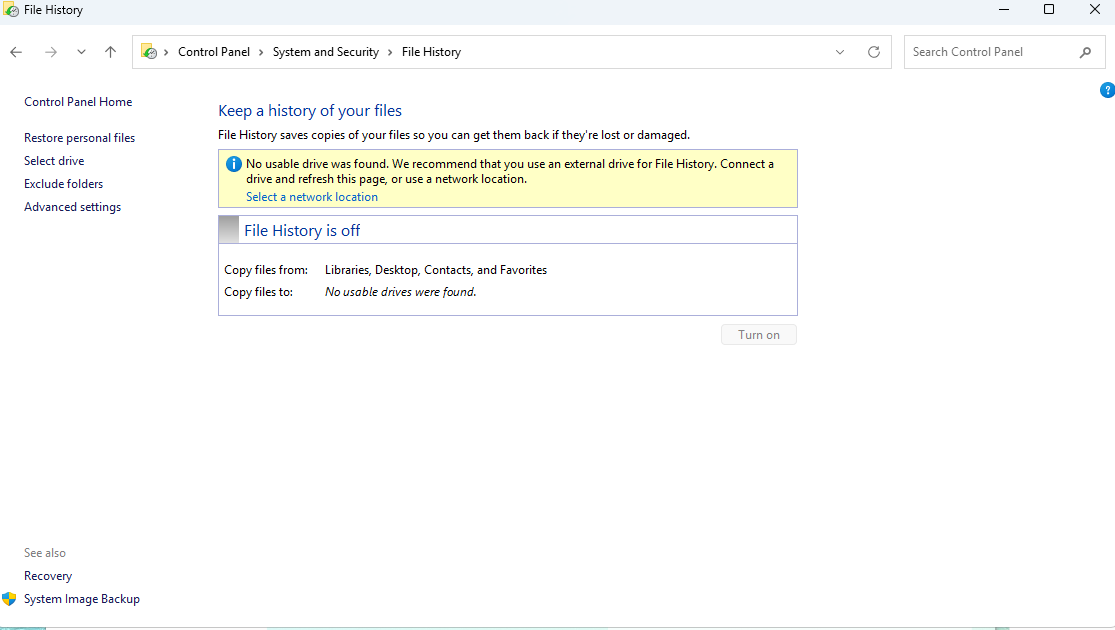Expand the breadcrumb arrow after Control Panel
The image size is (1115, 630).
pyautogui.click(x=262, y=51)
